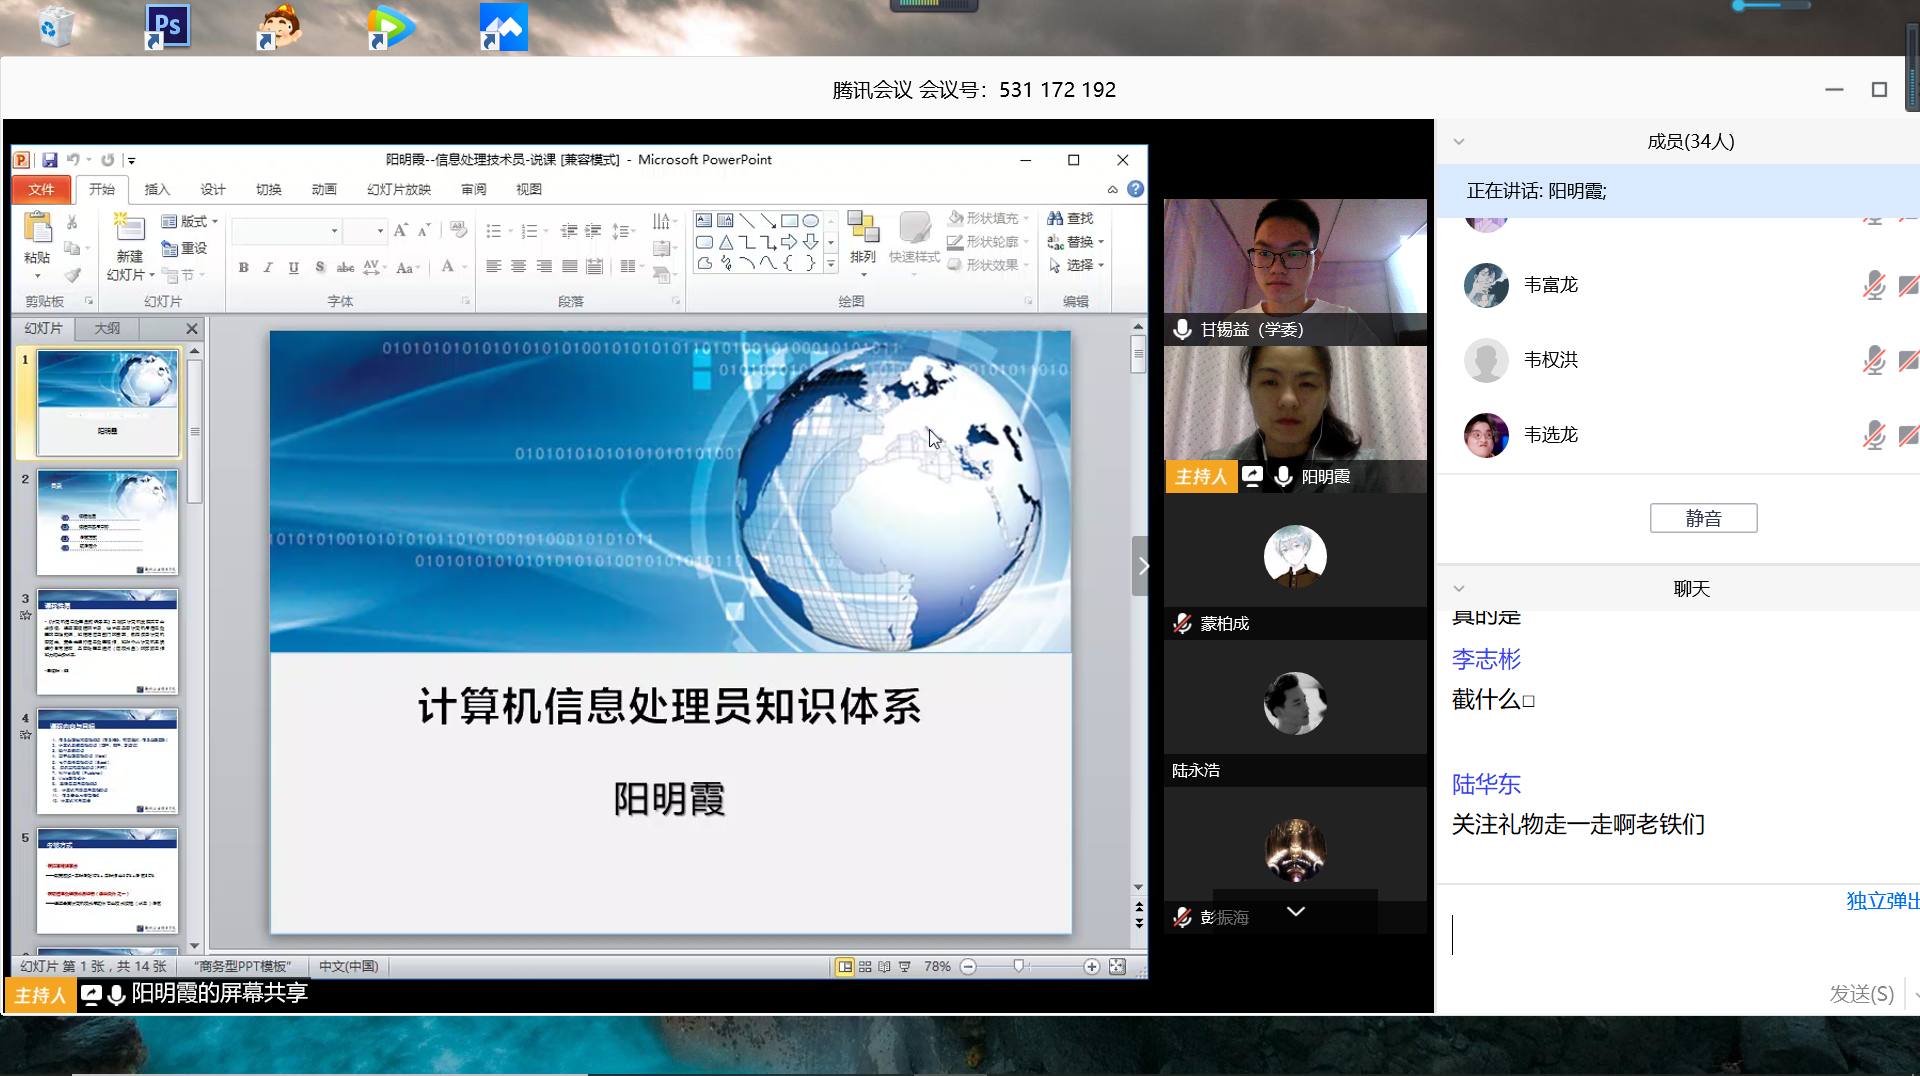Viewport: 1920px width, 1076px height.
Task: Click the Save icon in PowerPoint toolbar
Action: pos(50,160)
